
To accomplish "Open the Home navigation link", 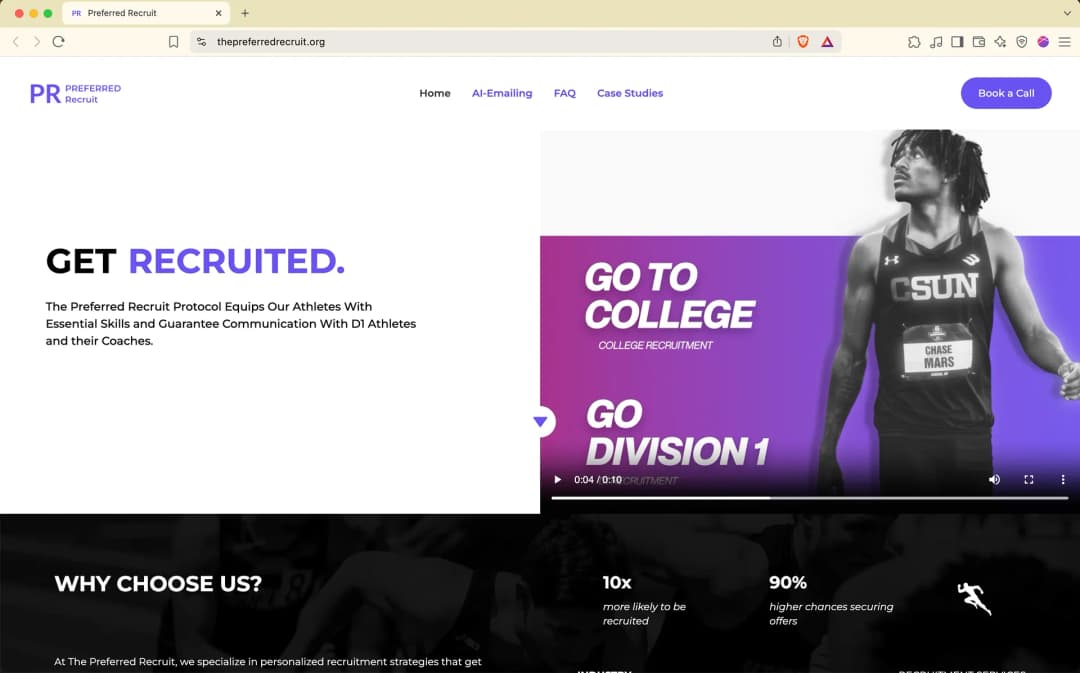I will pos(435,93).
